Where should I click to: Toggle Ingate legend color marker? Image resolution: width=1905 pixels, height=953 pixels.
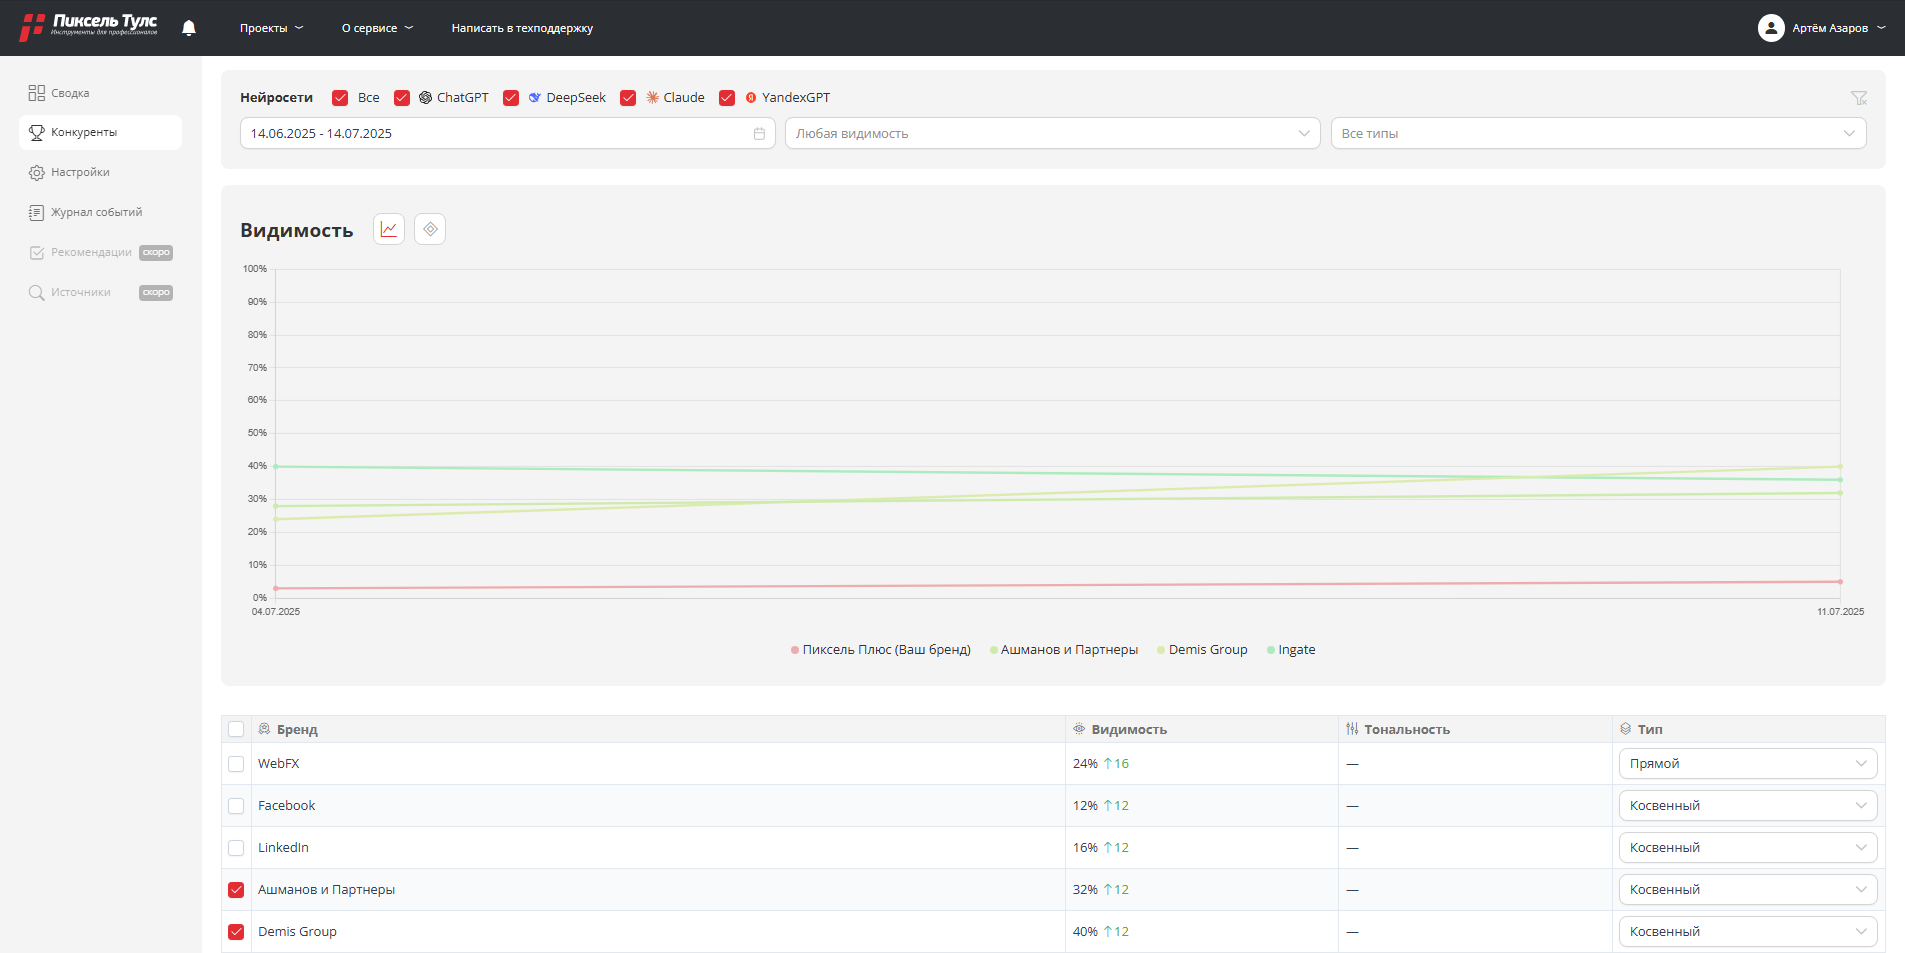[1271, 650]
